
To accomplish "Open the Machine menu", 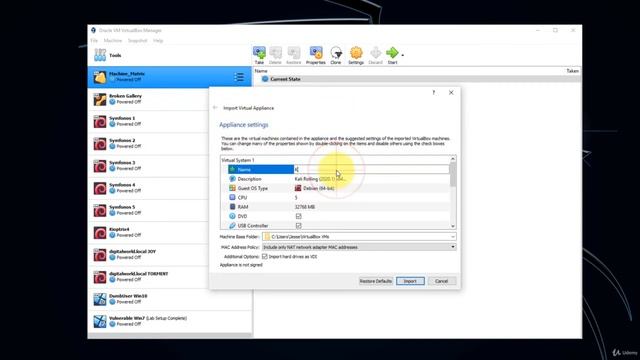I will pyautogui.click(x=113, y=40).
